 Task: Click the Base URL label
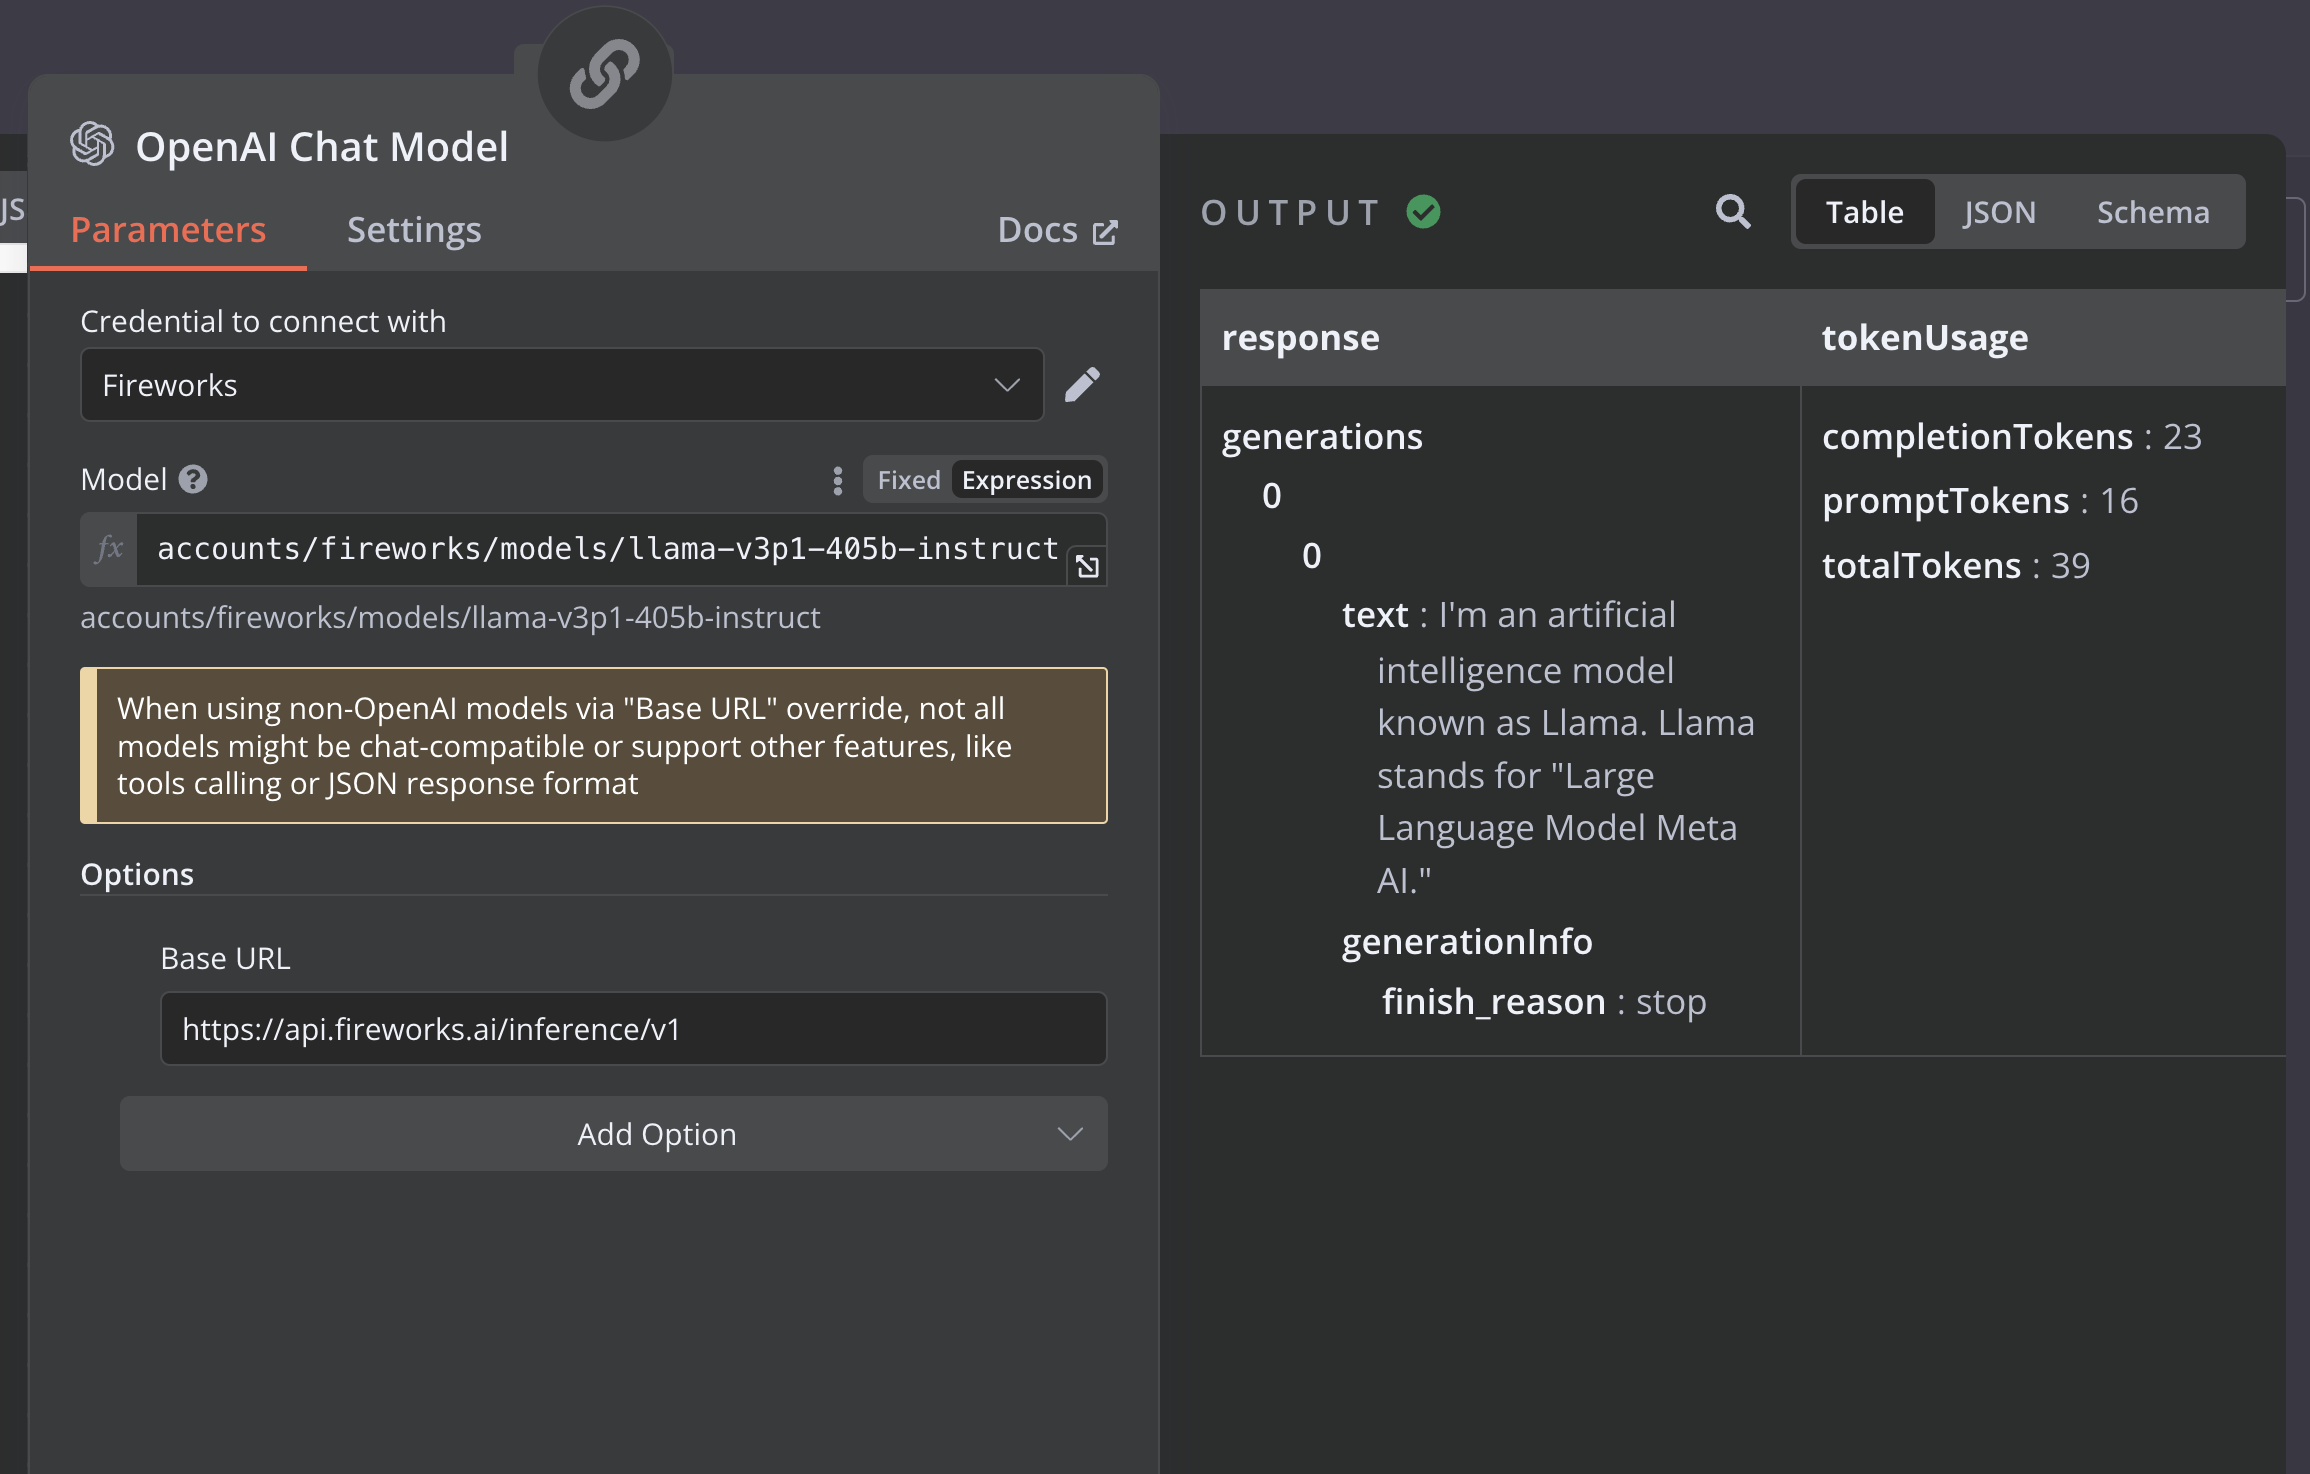coord(225,959)
